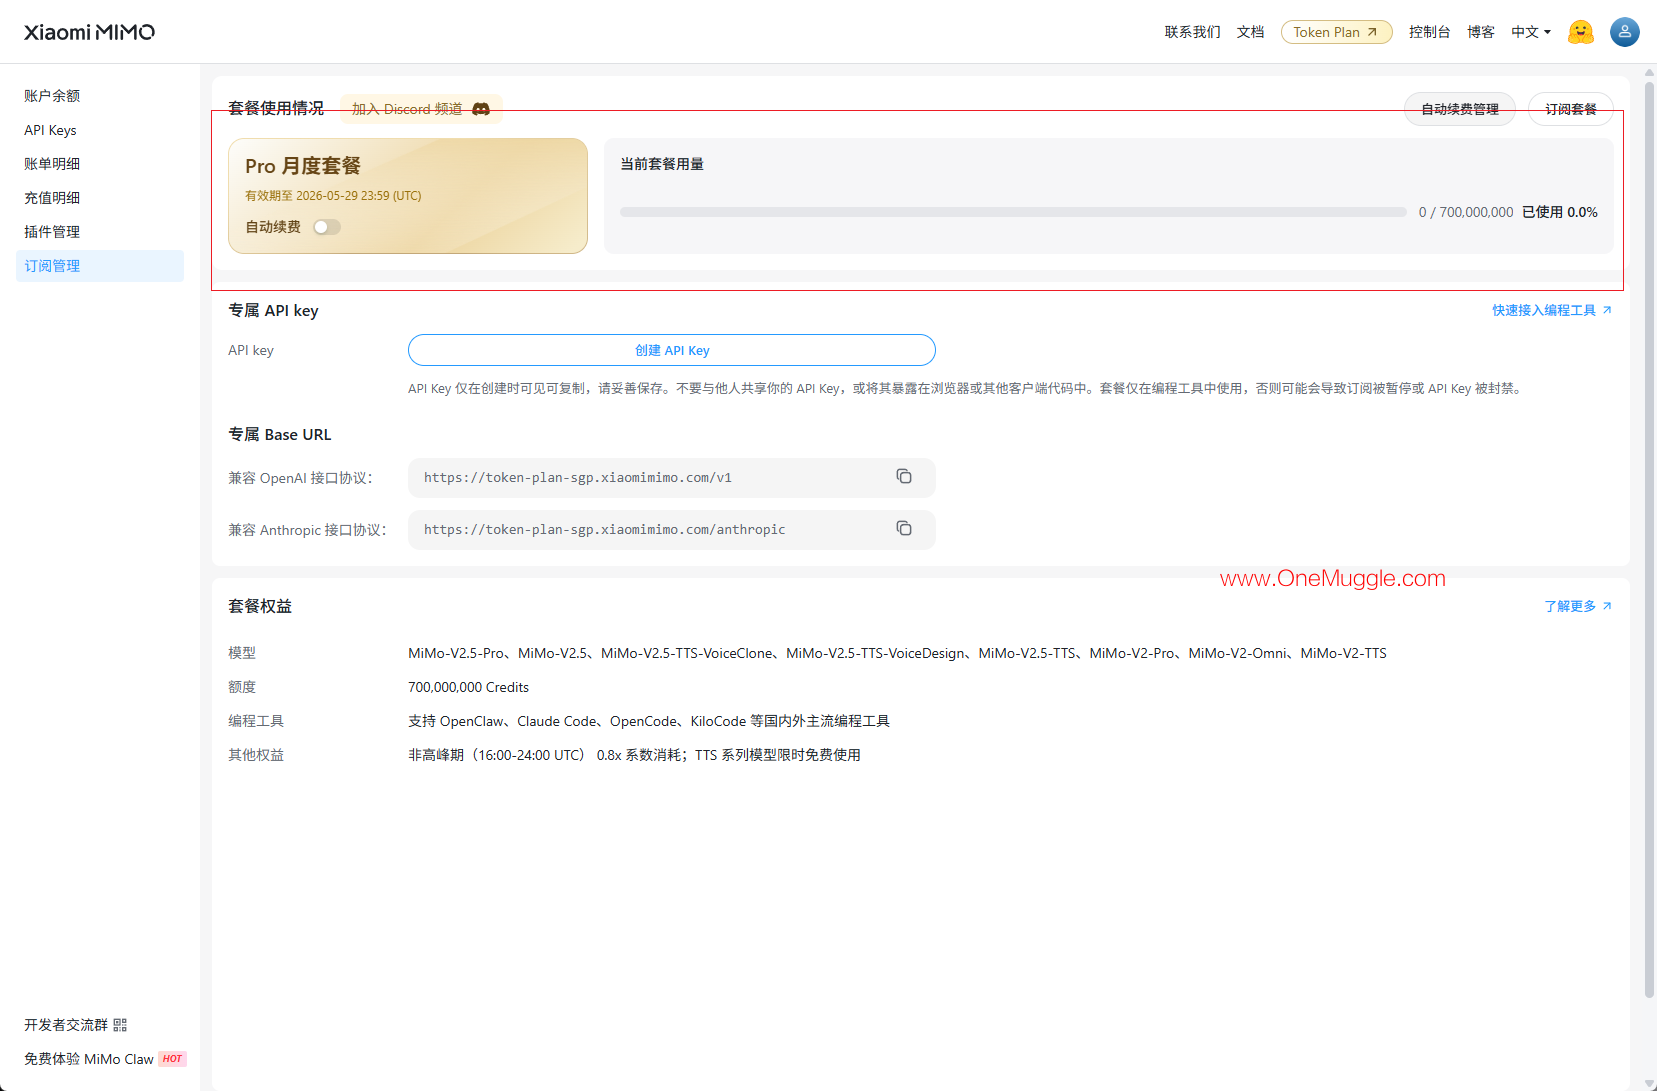The image size is (1657, 1091).
Task: Open the Hugging Face emoji icon
Action: click(x=1580, y=32)
